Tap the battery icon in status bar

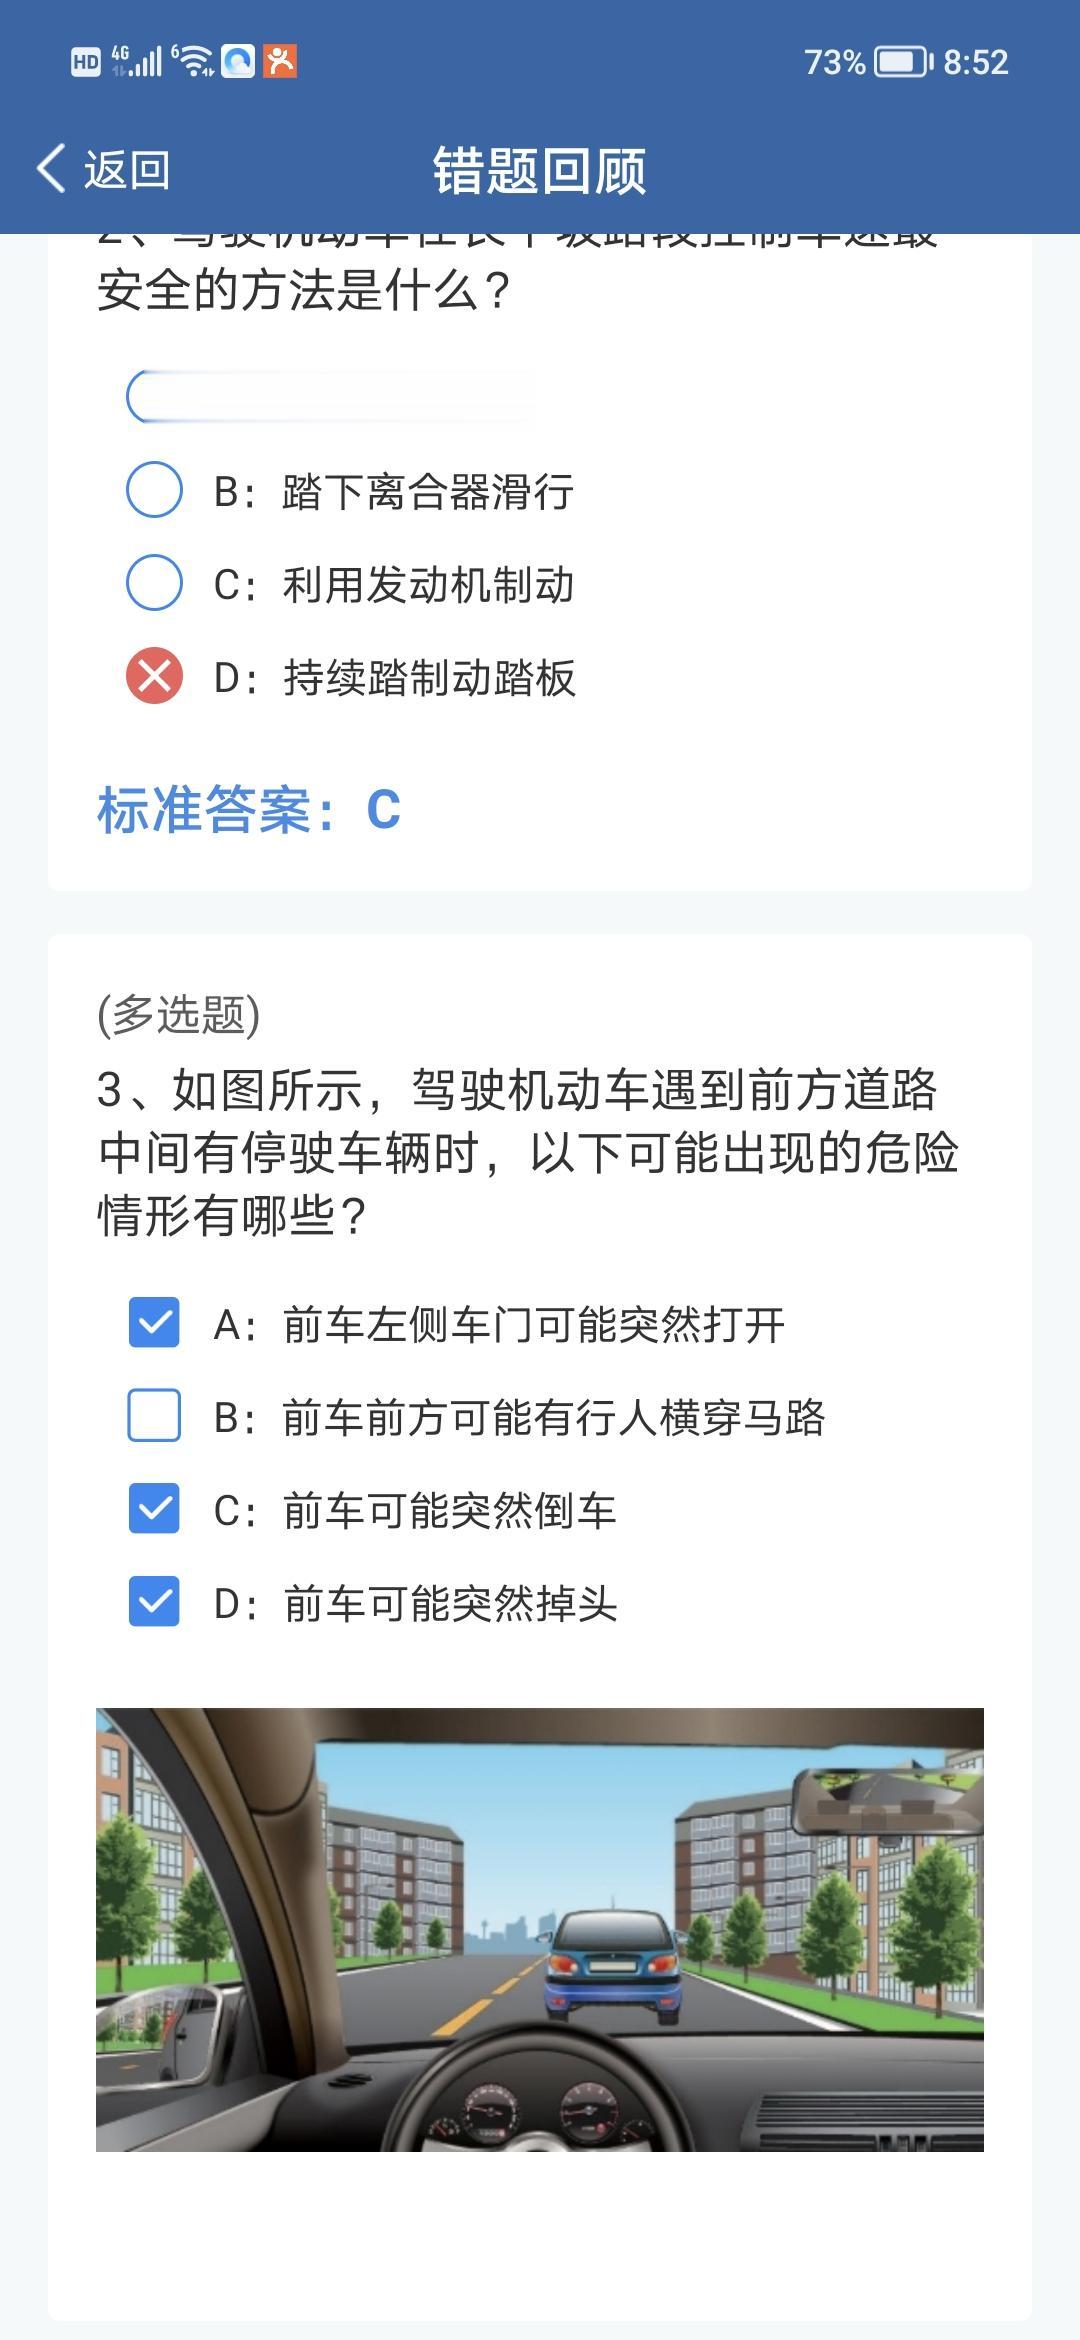coord(904,62)
